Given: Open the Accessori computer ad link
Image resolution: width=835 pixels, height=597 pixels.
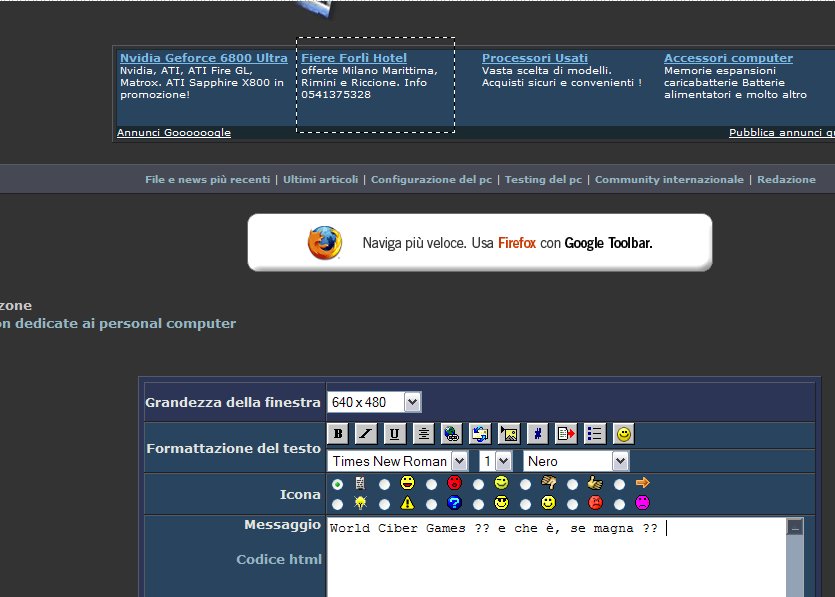Looking at the screenshot, I should coord(728,58).
